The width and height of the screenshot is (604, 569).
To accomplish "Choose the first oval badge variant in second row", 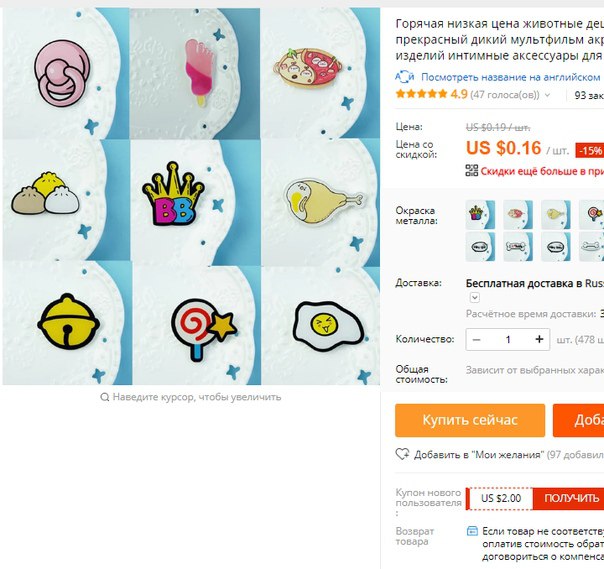I will pyautogui.click(x=480, y=247).
